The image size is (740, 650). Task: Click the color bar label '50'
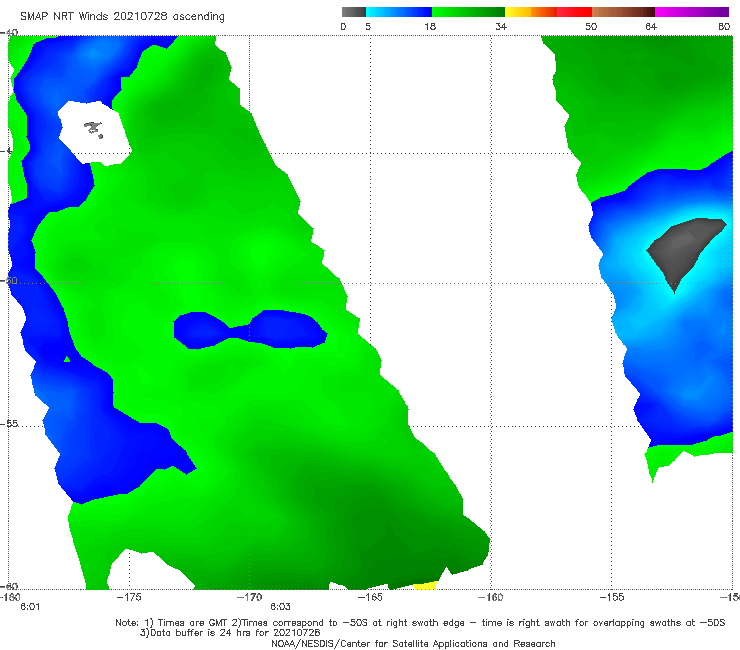[591, 27]
